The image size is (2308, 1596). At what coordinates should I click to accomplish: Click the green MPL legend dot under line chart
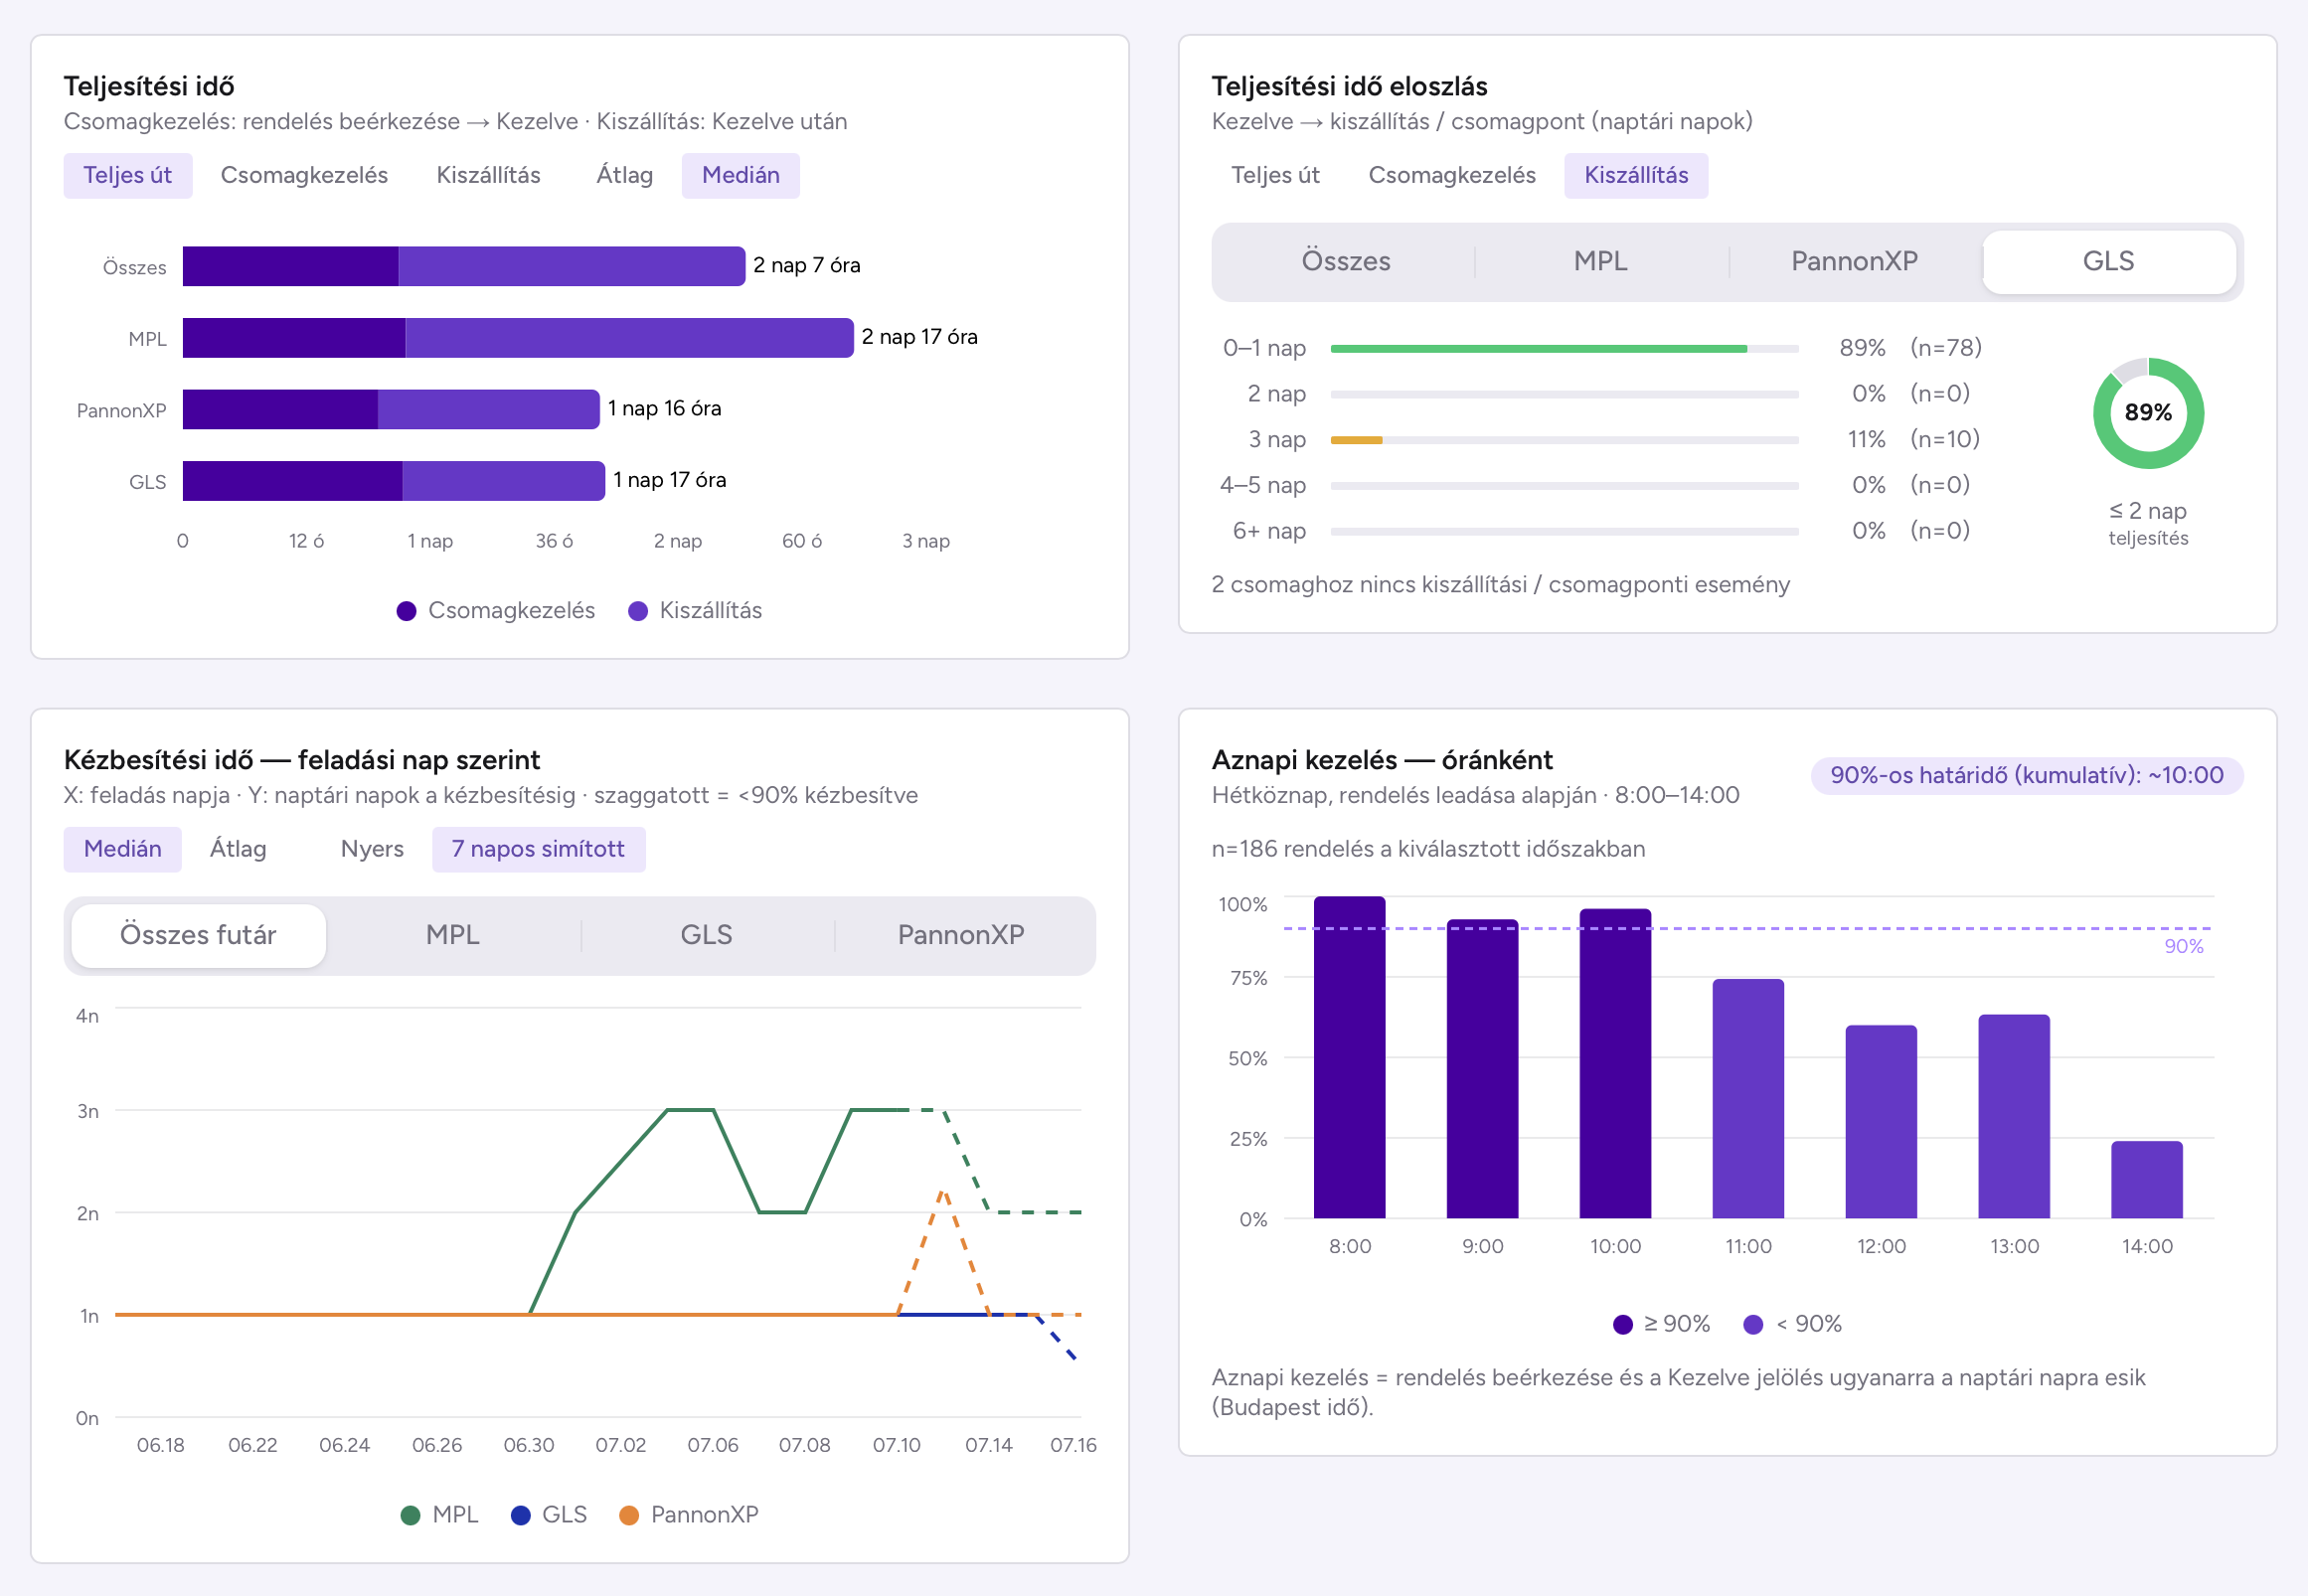pos(410,1516)
